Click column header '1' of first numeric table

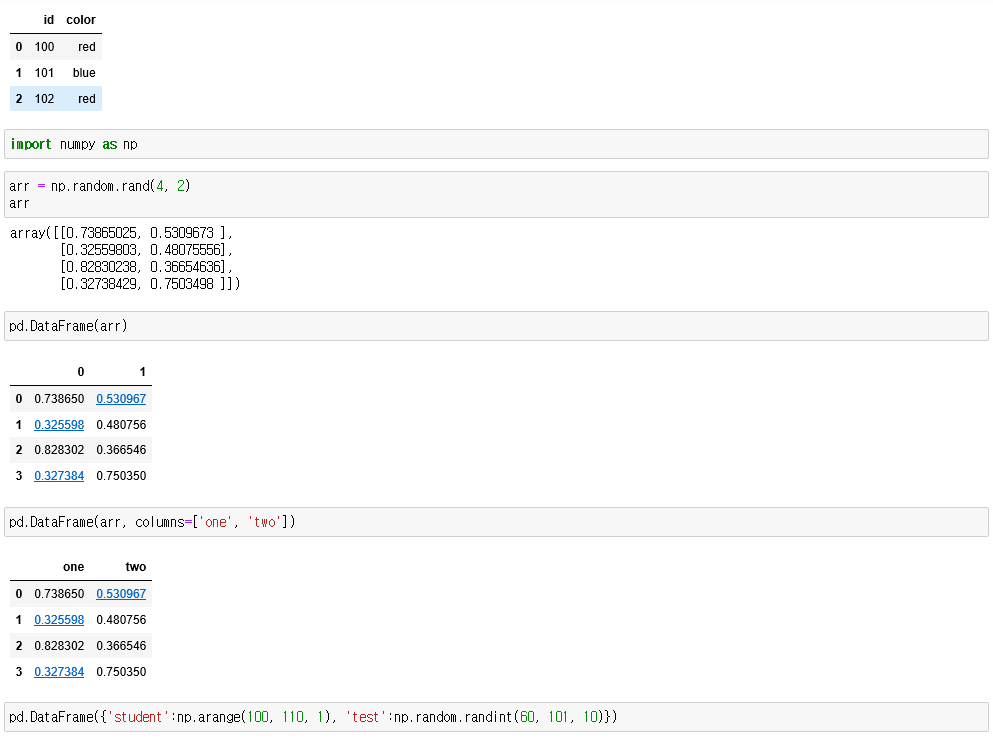(x=142, y=372)
